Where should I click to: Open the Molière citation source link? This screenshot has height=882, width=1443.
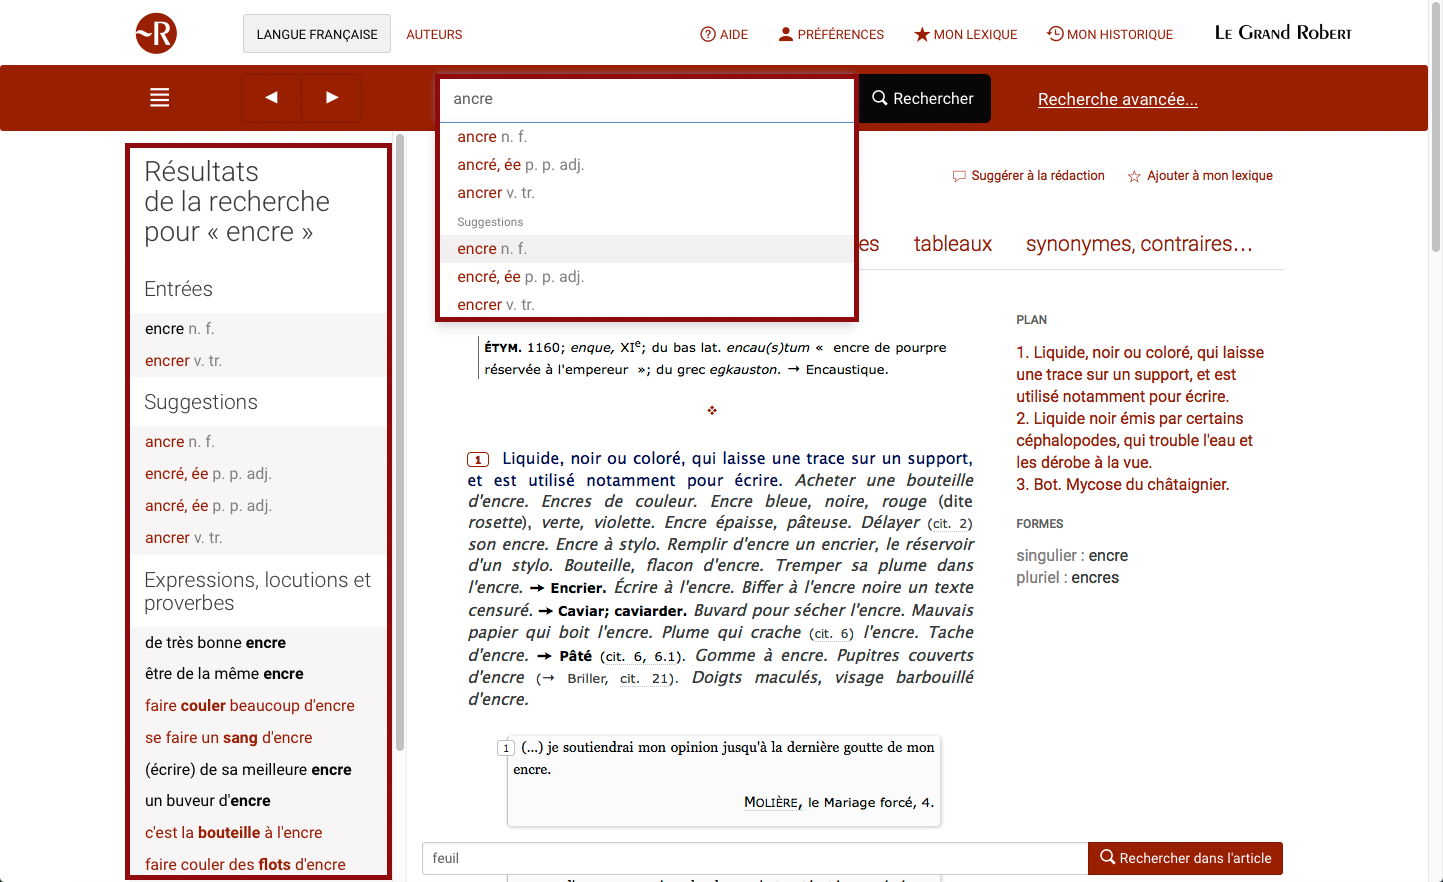point(771,802)
